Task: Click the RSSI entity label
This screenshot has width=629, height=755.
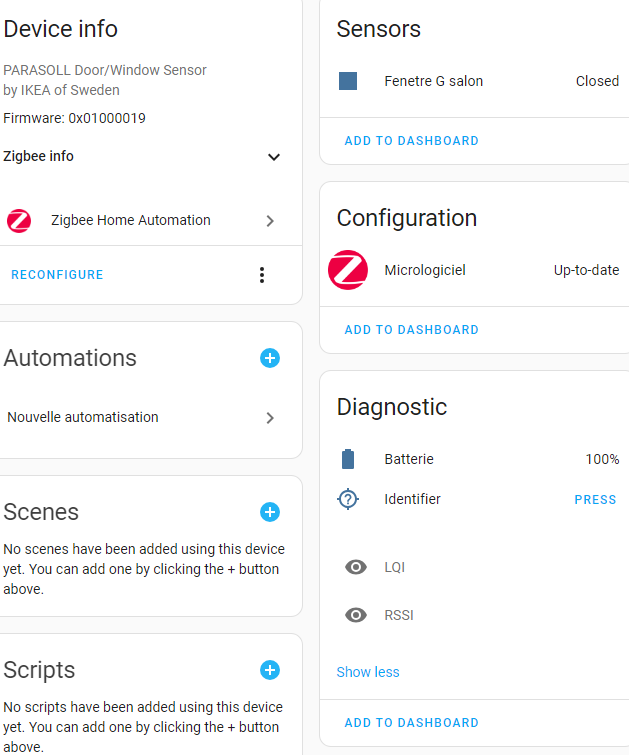Action: pos(399,615)
